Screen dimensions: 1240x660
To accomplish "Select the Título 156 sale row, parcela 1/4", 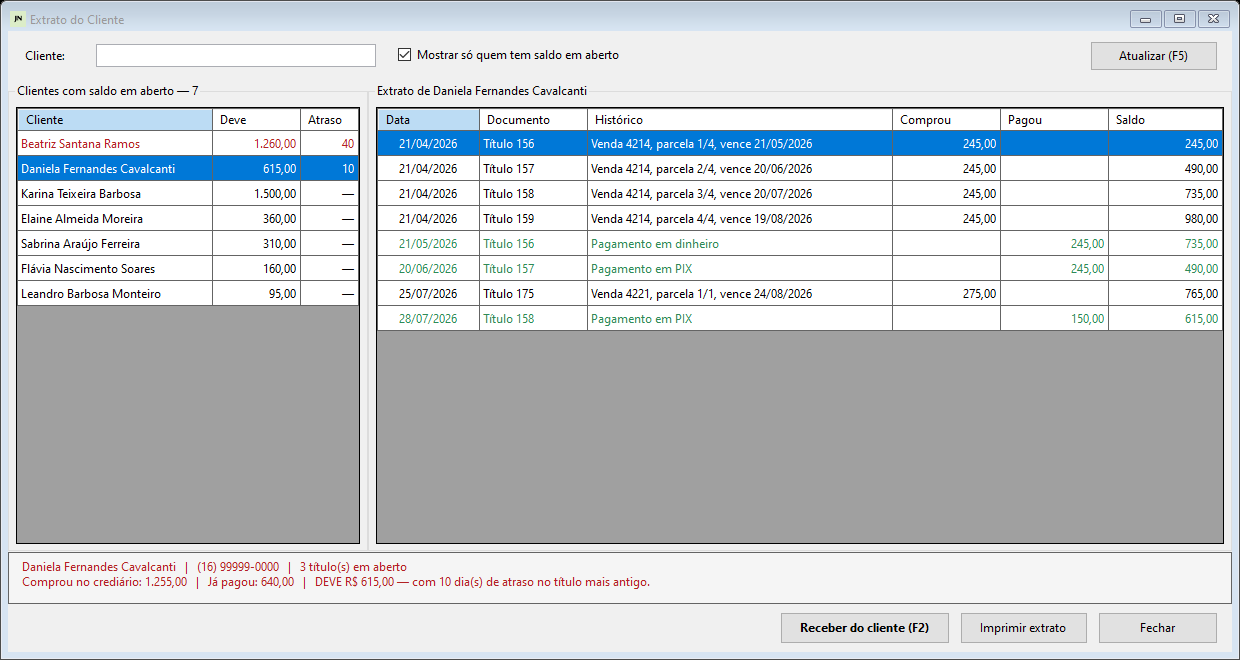I will click(x=800, y=144).
